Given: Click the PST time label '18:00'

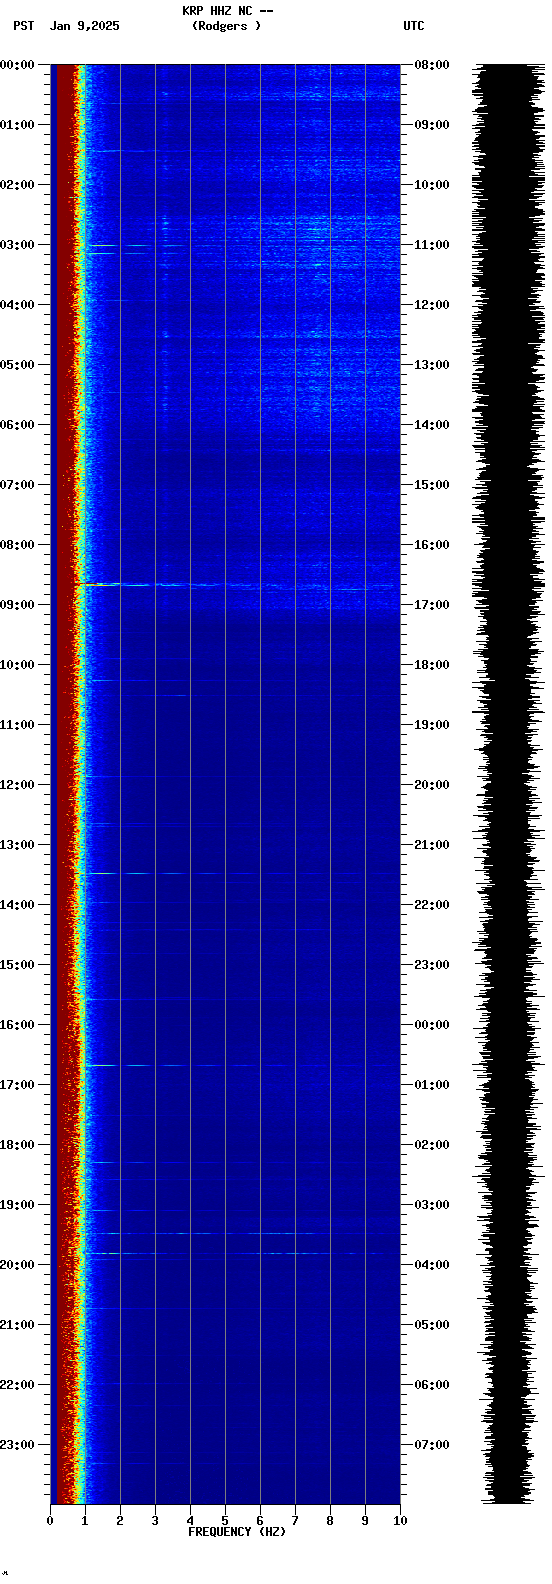Looking at the screenshot, I should click(x=17, y=1145).
